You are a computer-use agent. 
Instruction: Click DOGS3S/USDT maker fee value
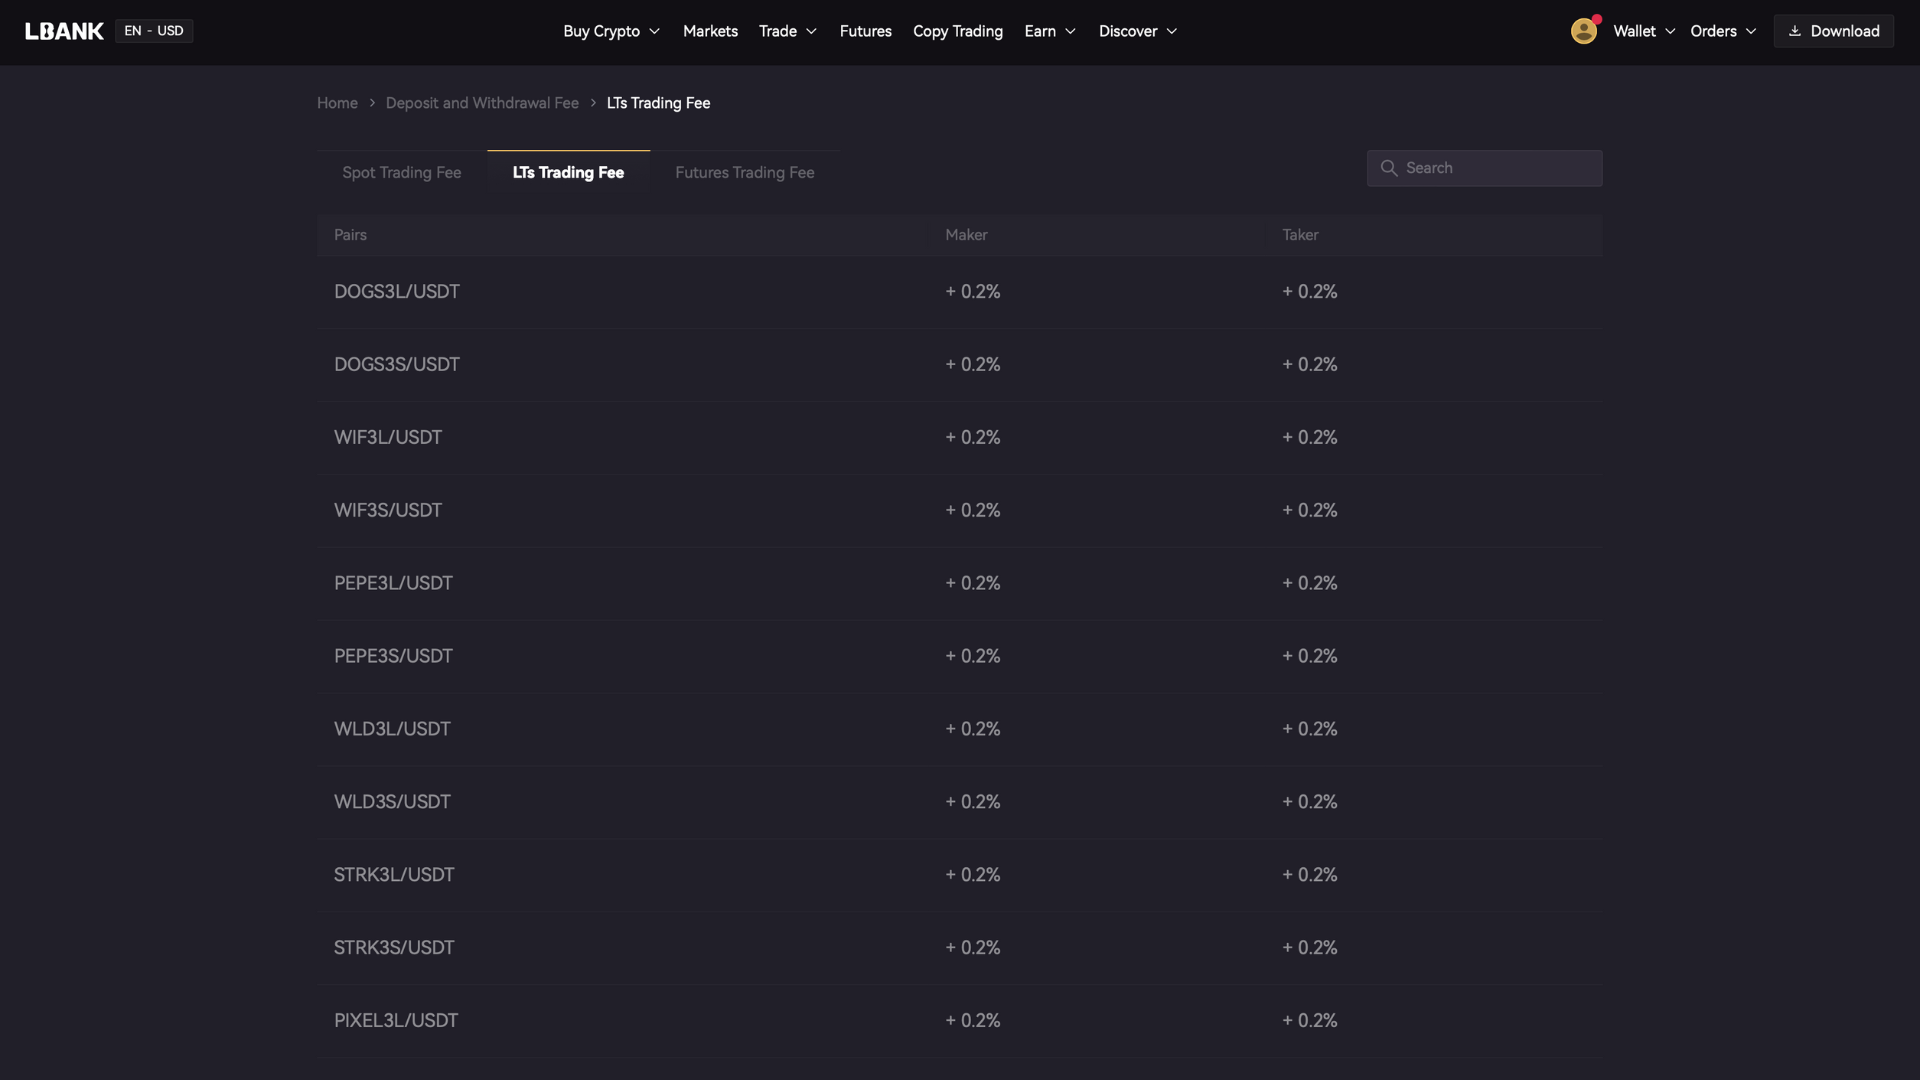[x=973, y=365]
